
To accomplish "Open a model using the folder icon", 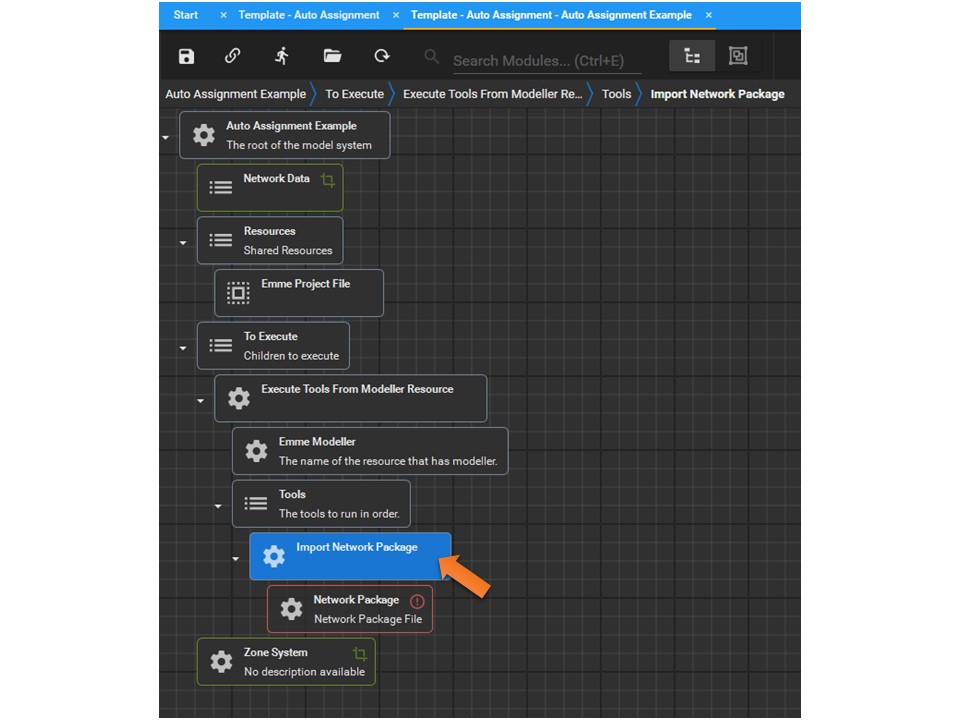I will (x=333, y=56).
